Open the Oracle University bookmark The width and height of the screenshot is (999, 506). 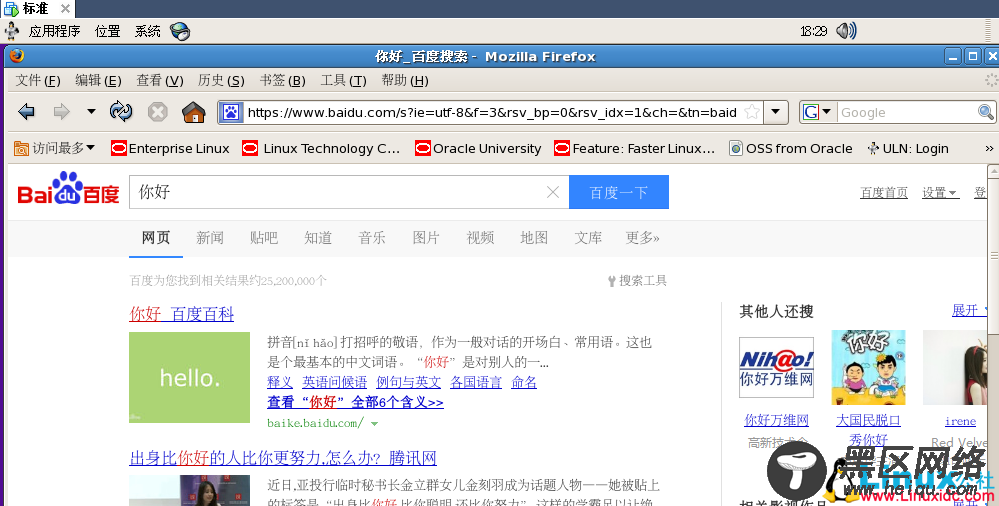(x=478, y=148)
